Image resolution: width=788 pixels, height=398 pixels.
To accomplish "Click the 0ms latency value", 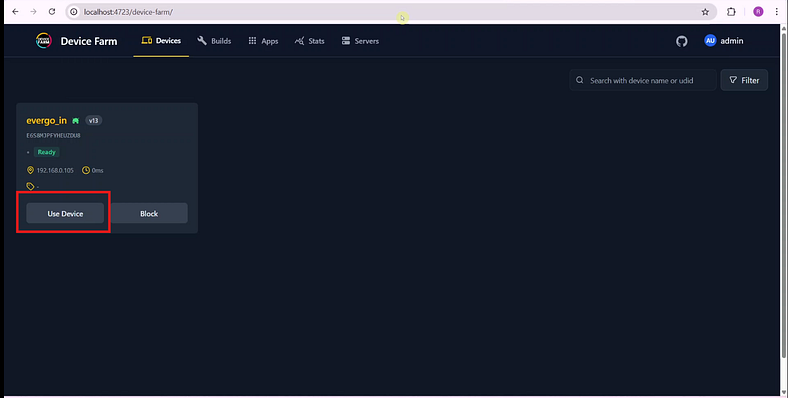I will point(97,170).
